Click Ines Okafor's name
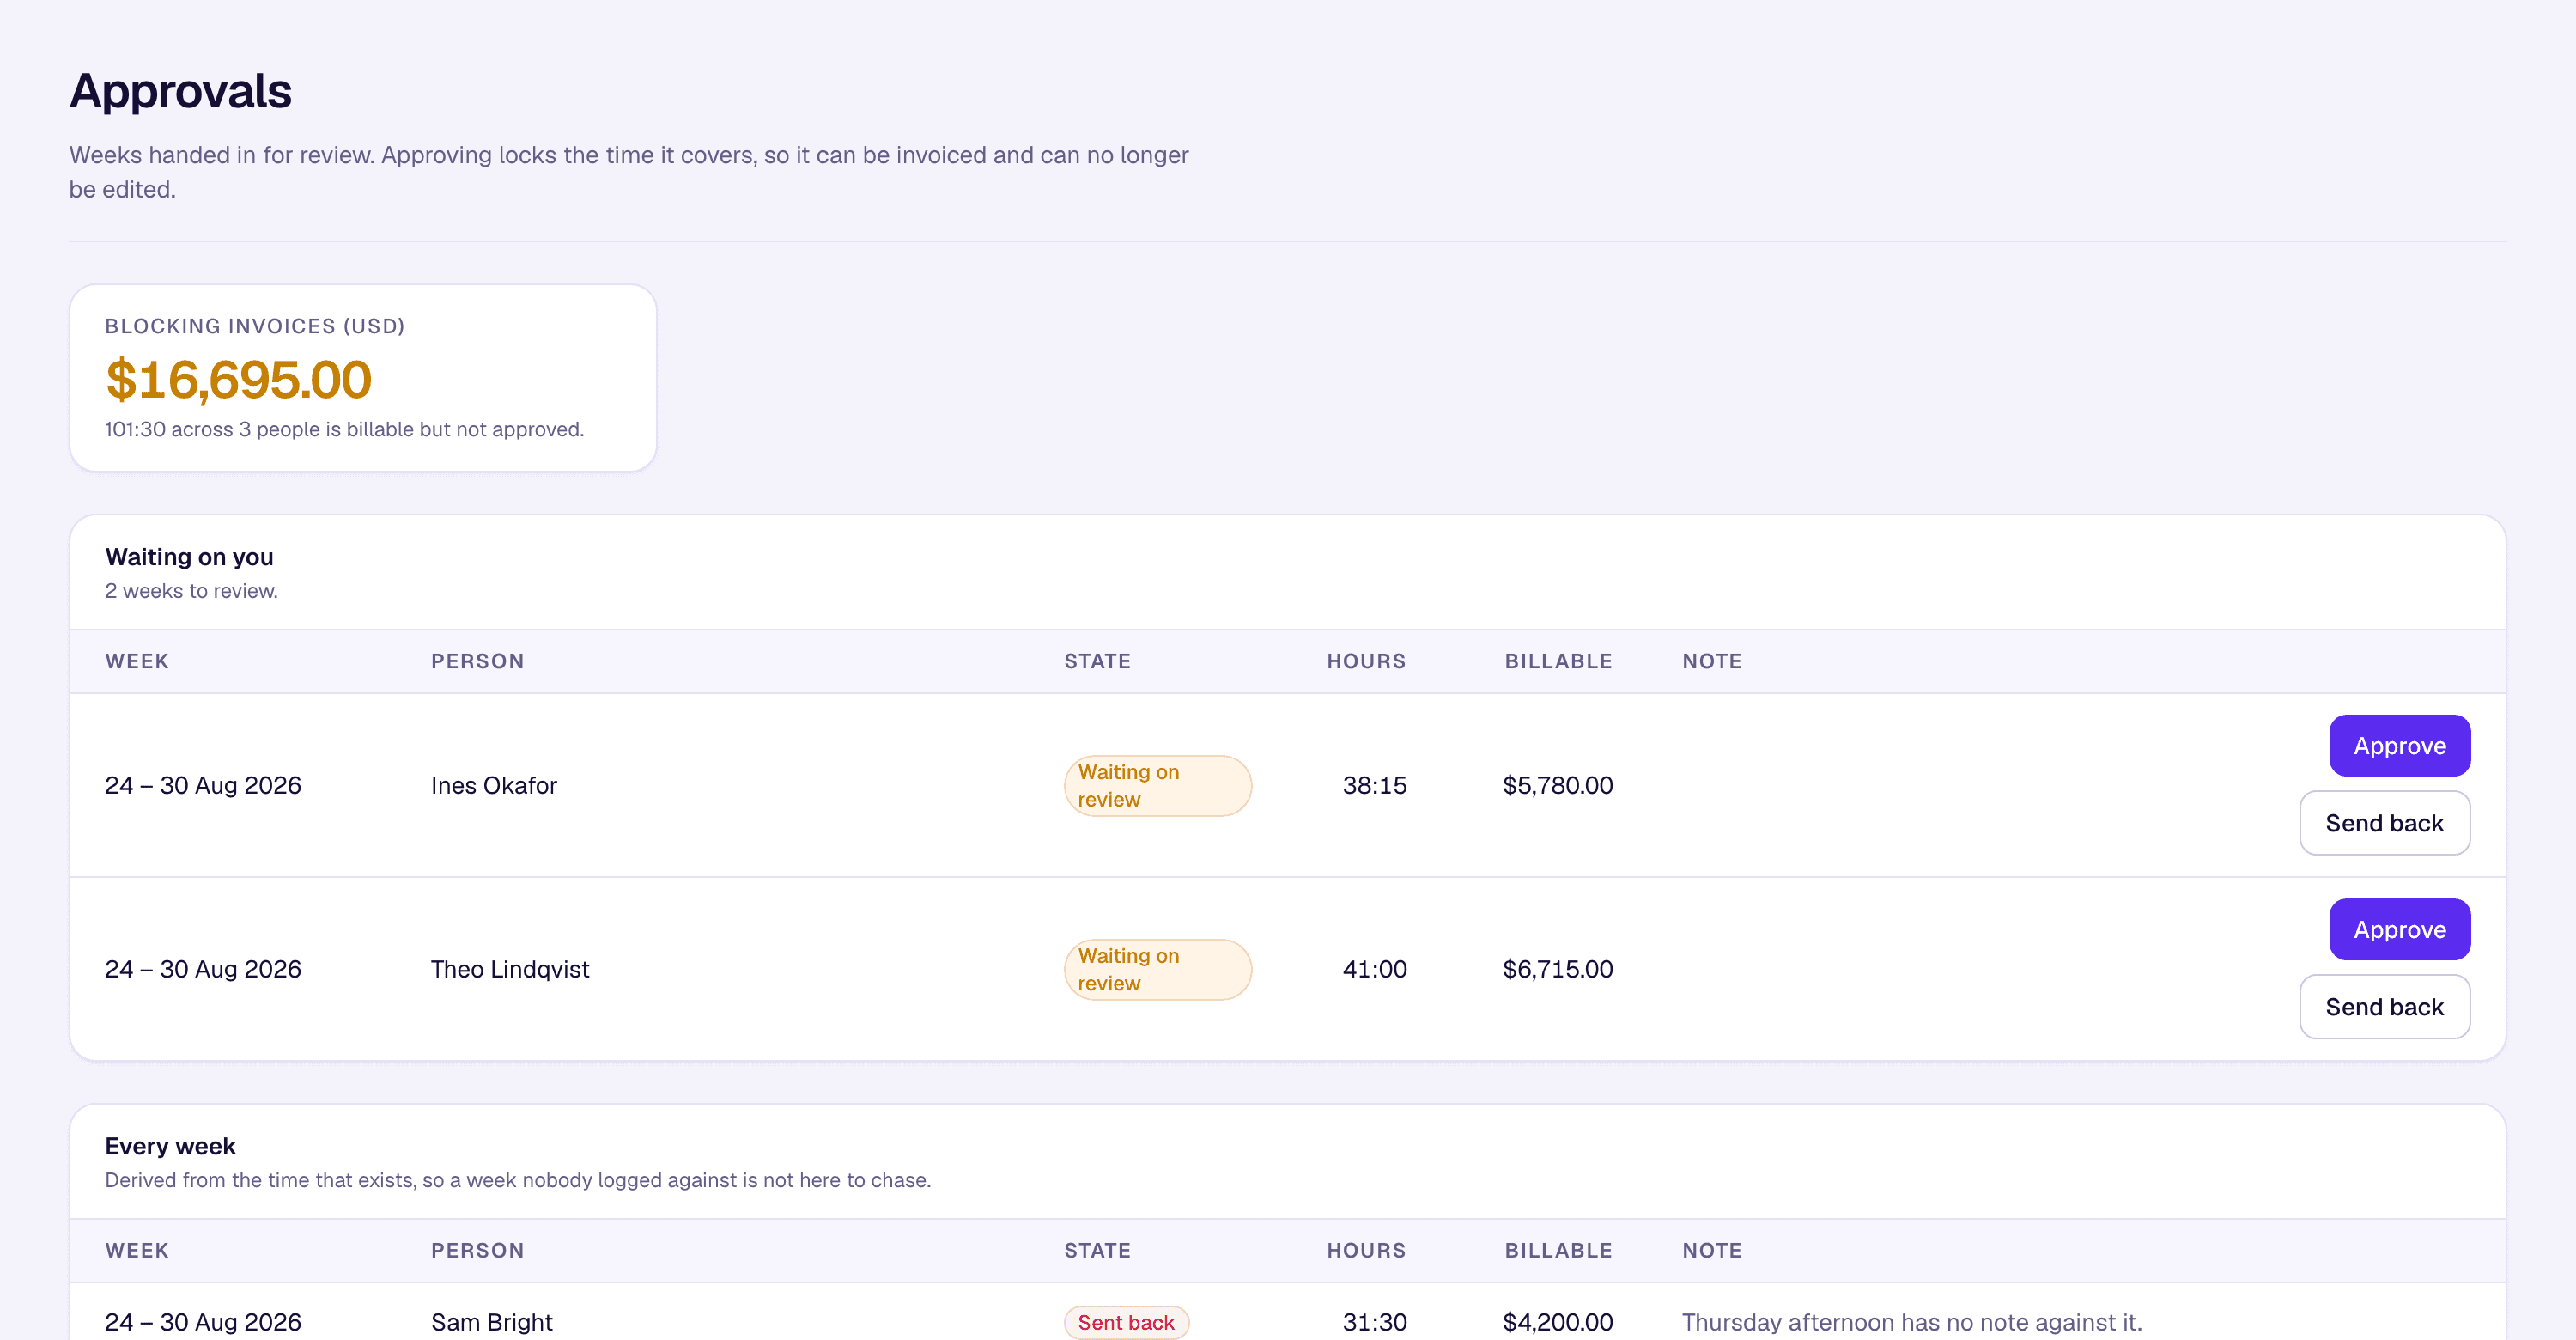This screenshot has height=1340, width=2576. [x=494, y=785]
